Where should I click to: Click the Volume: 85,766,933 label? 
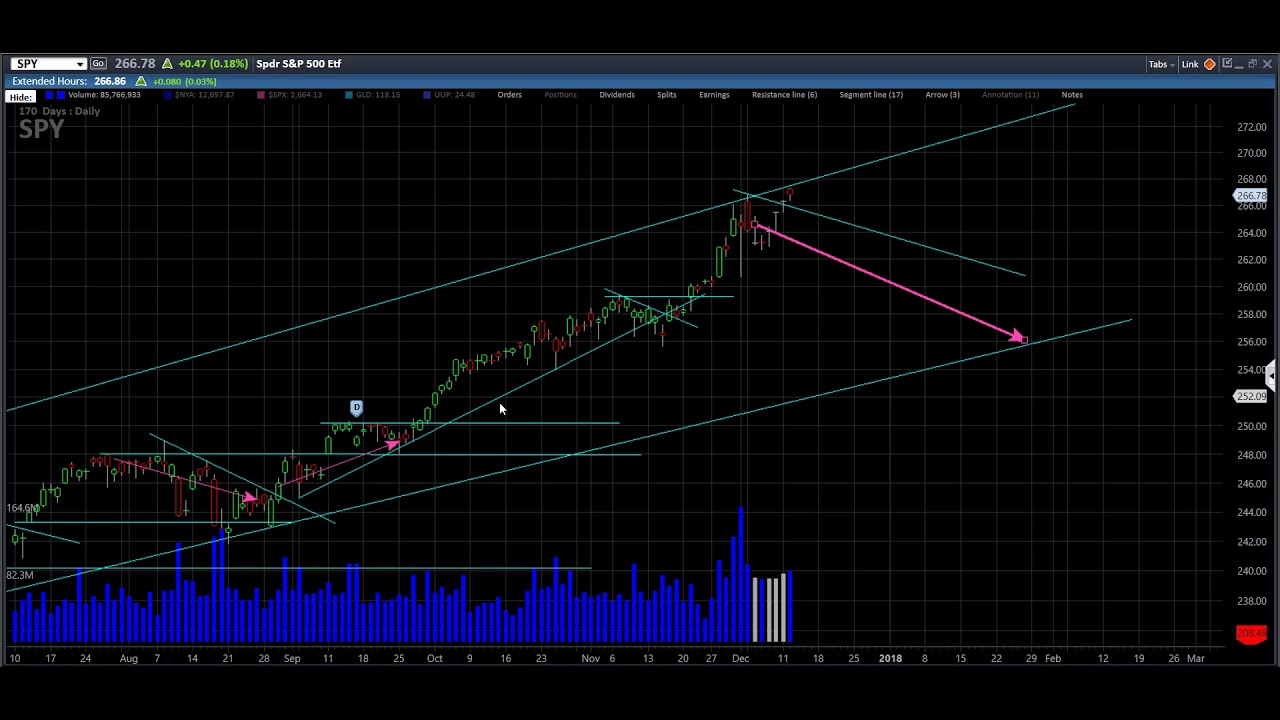pos(104,95)
